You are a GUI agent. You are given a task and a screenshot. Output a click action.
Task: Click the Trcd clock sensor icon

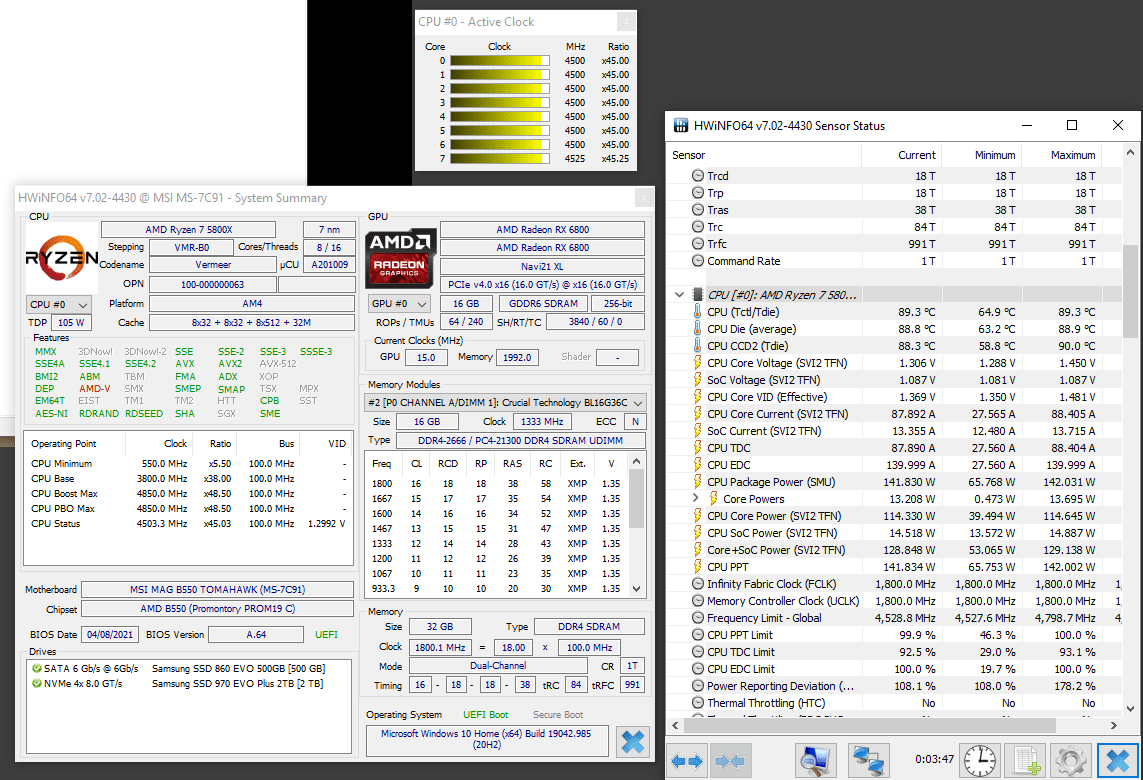point(698,176)
